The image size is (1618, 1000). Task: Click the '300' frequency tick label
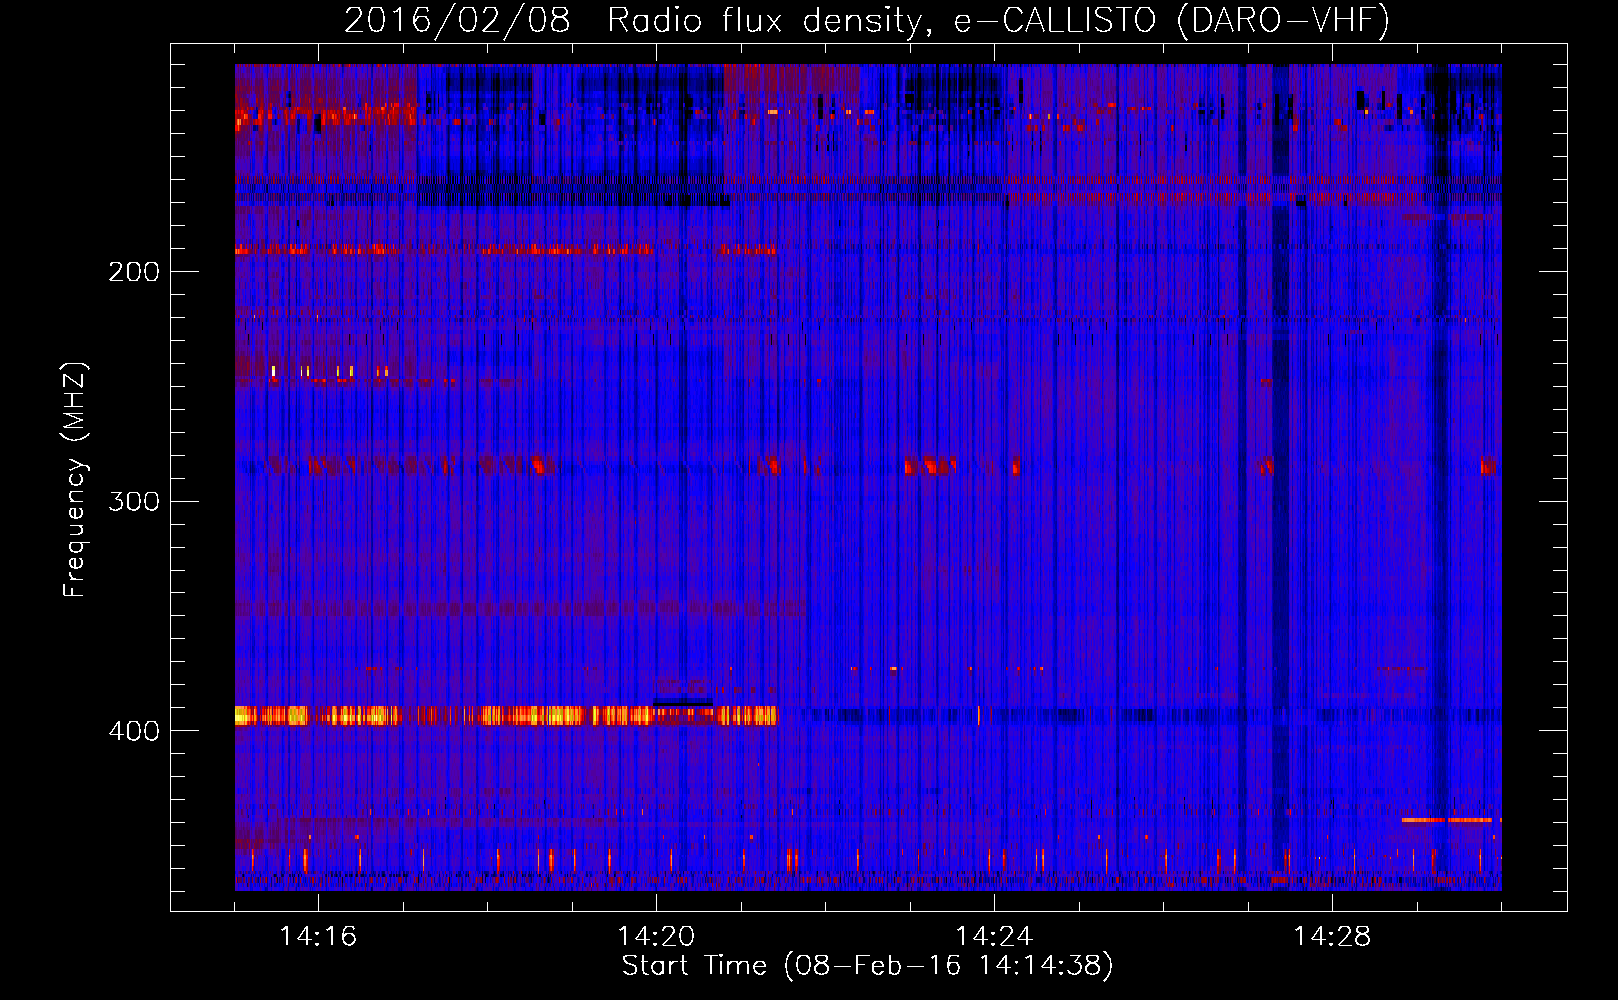pos(134,501)
